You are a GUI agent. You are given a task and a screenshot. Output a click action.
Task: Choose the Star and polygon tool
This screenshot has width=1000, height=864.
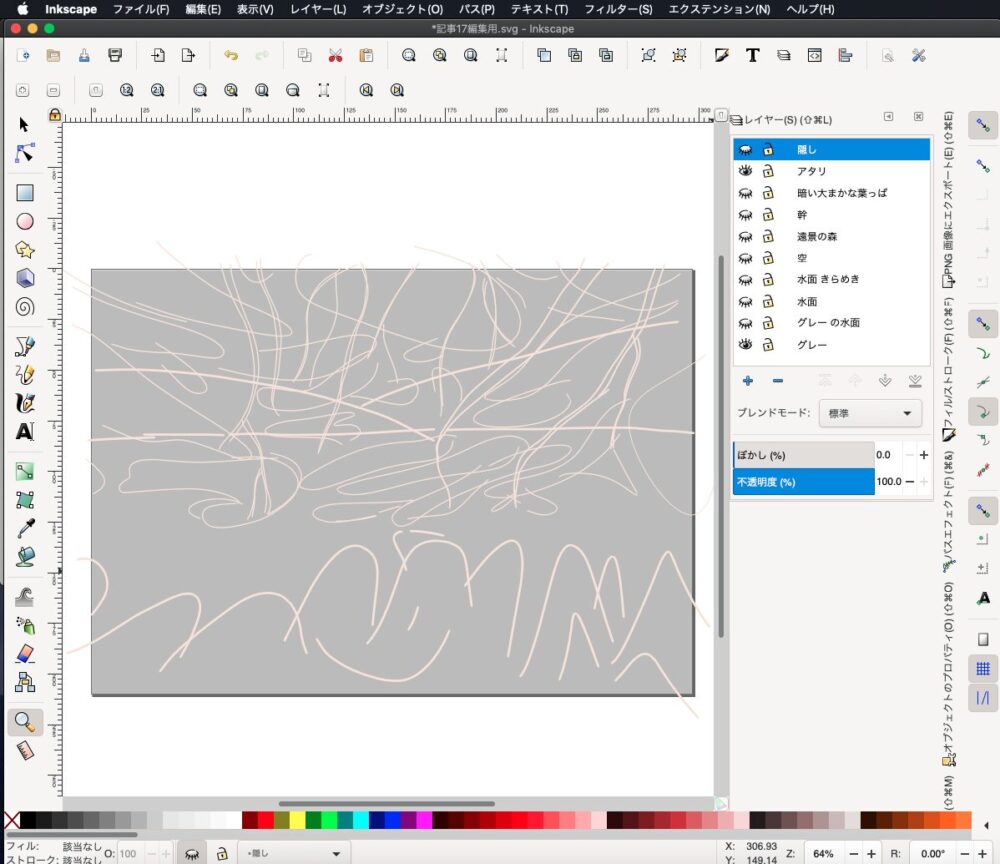point(25,250)
